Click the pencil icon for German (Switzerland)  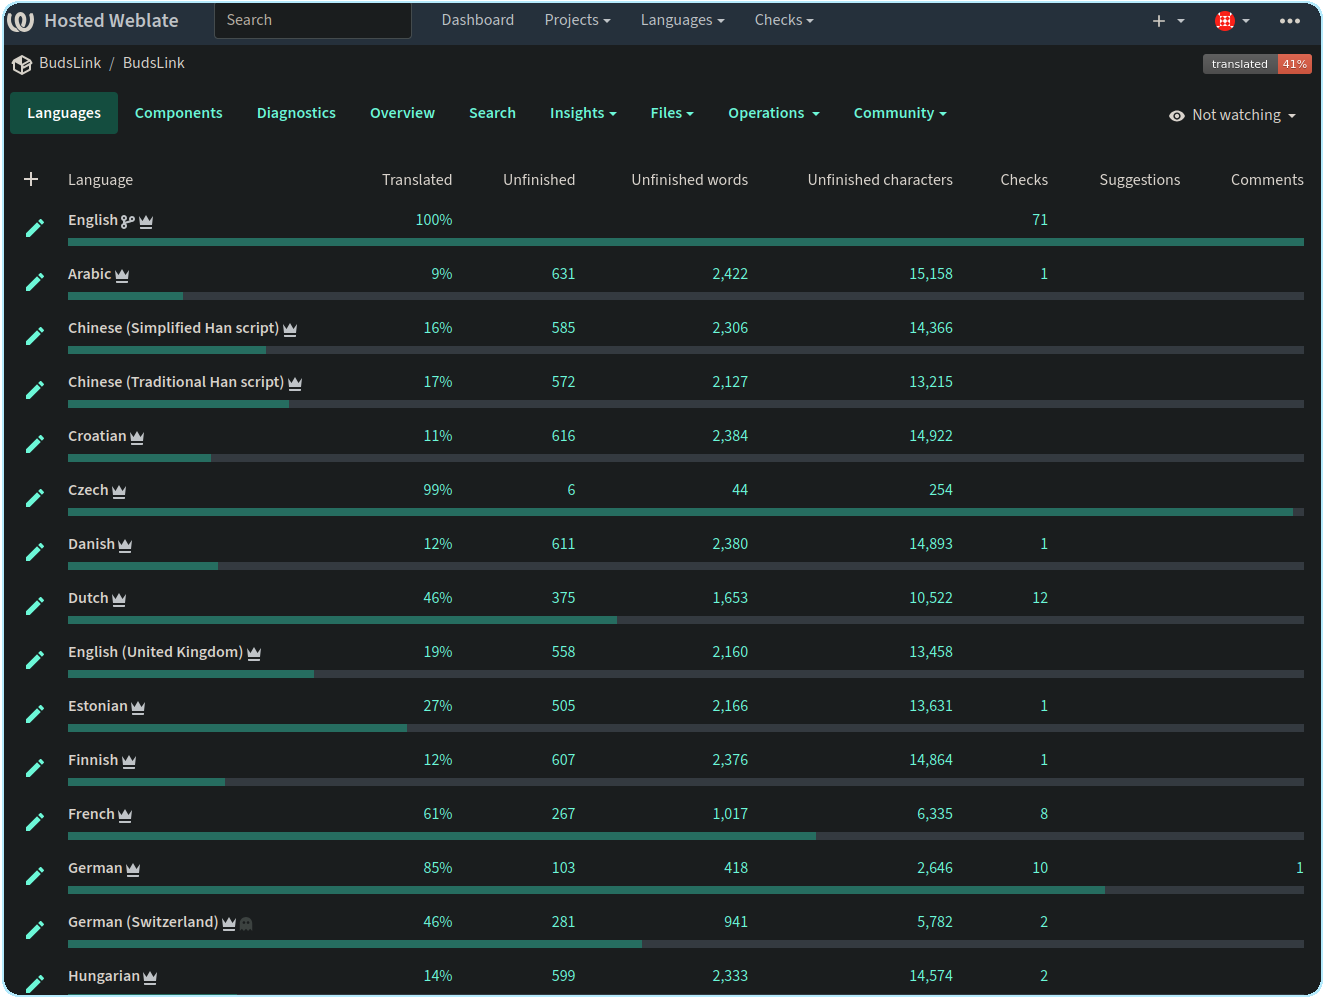tap(35, 930)
